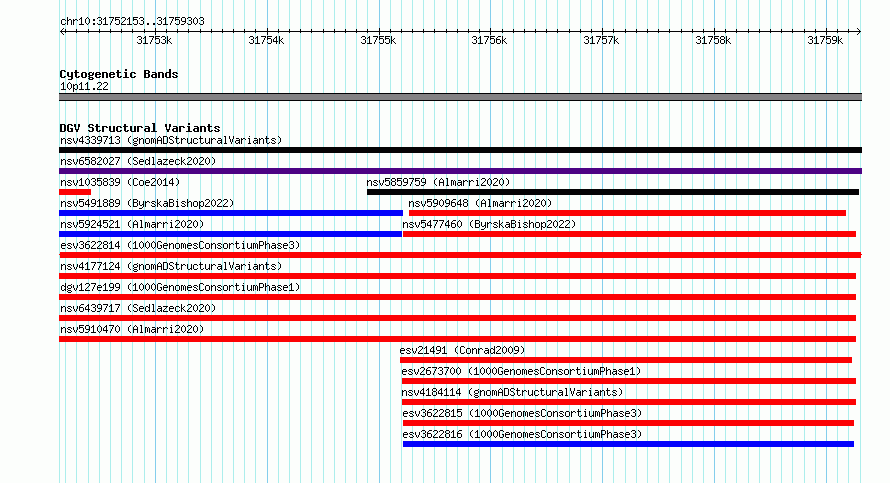This screenshot has height=483, width=890.
Task: Select the blue nsv5924521 variant bar
Action: click(230, 234)
